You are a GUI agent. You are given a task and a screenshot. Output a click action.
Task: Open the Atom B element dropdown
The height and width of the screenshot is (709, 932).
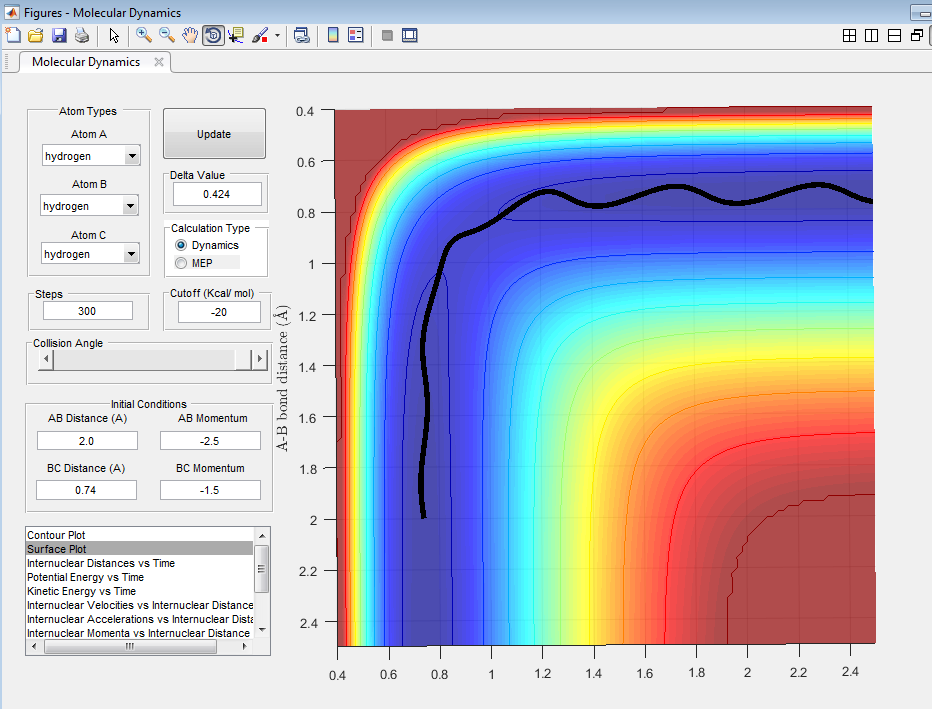129,206
